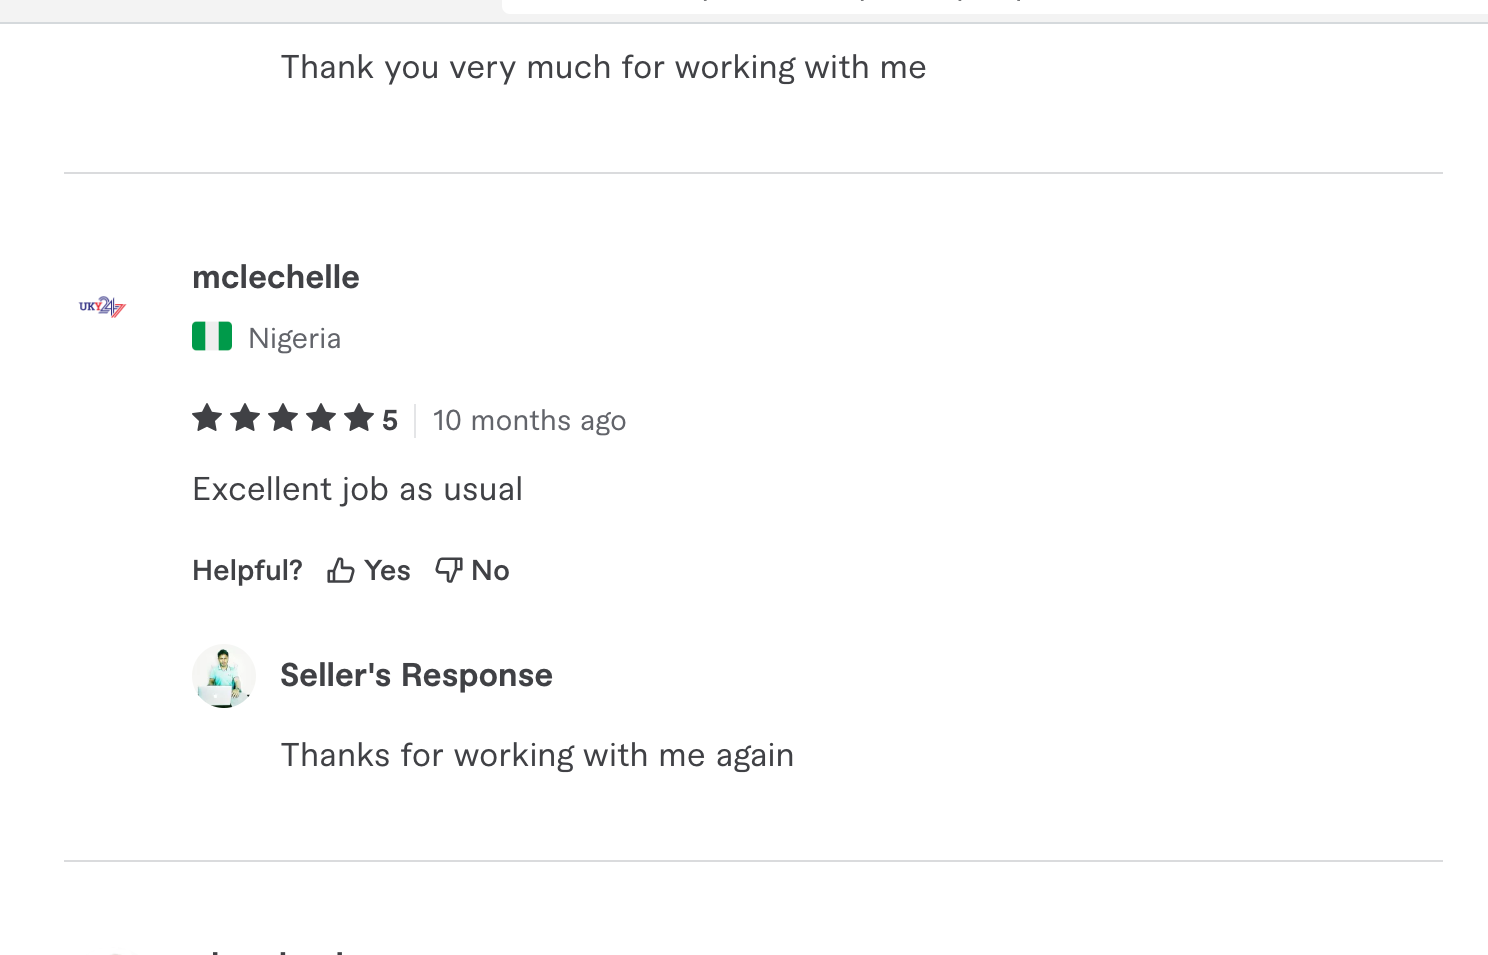Click the "Thanks for working with me again" reply

[537, 755]
